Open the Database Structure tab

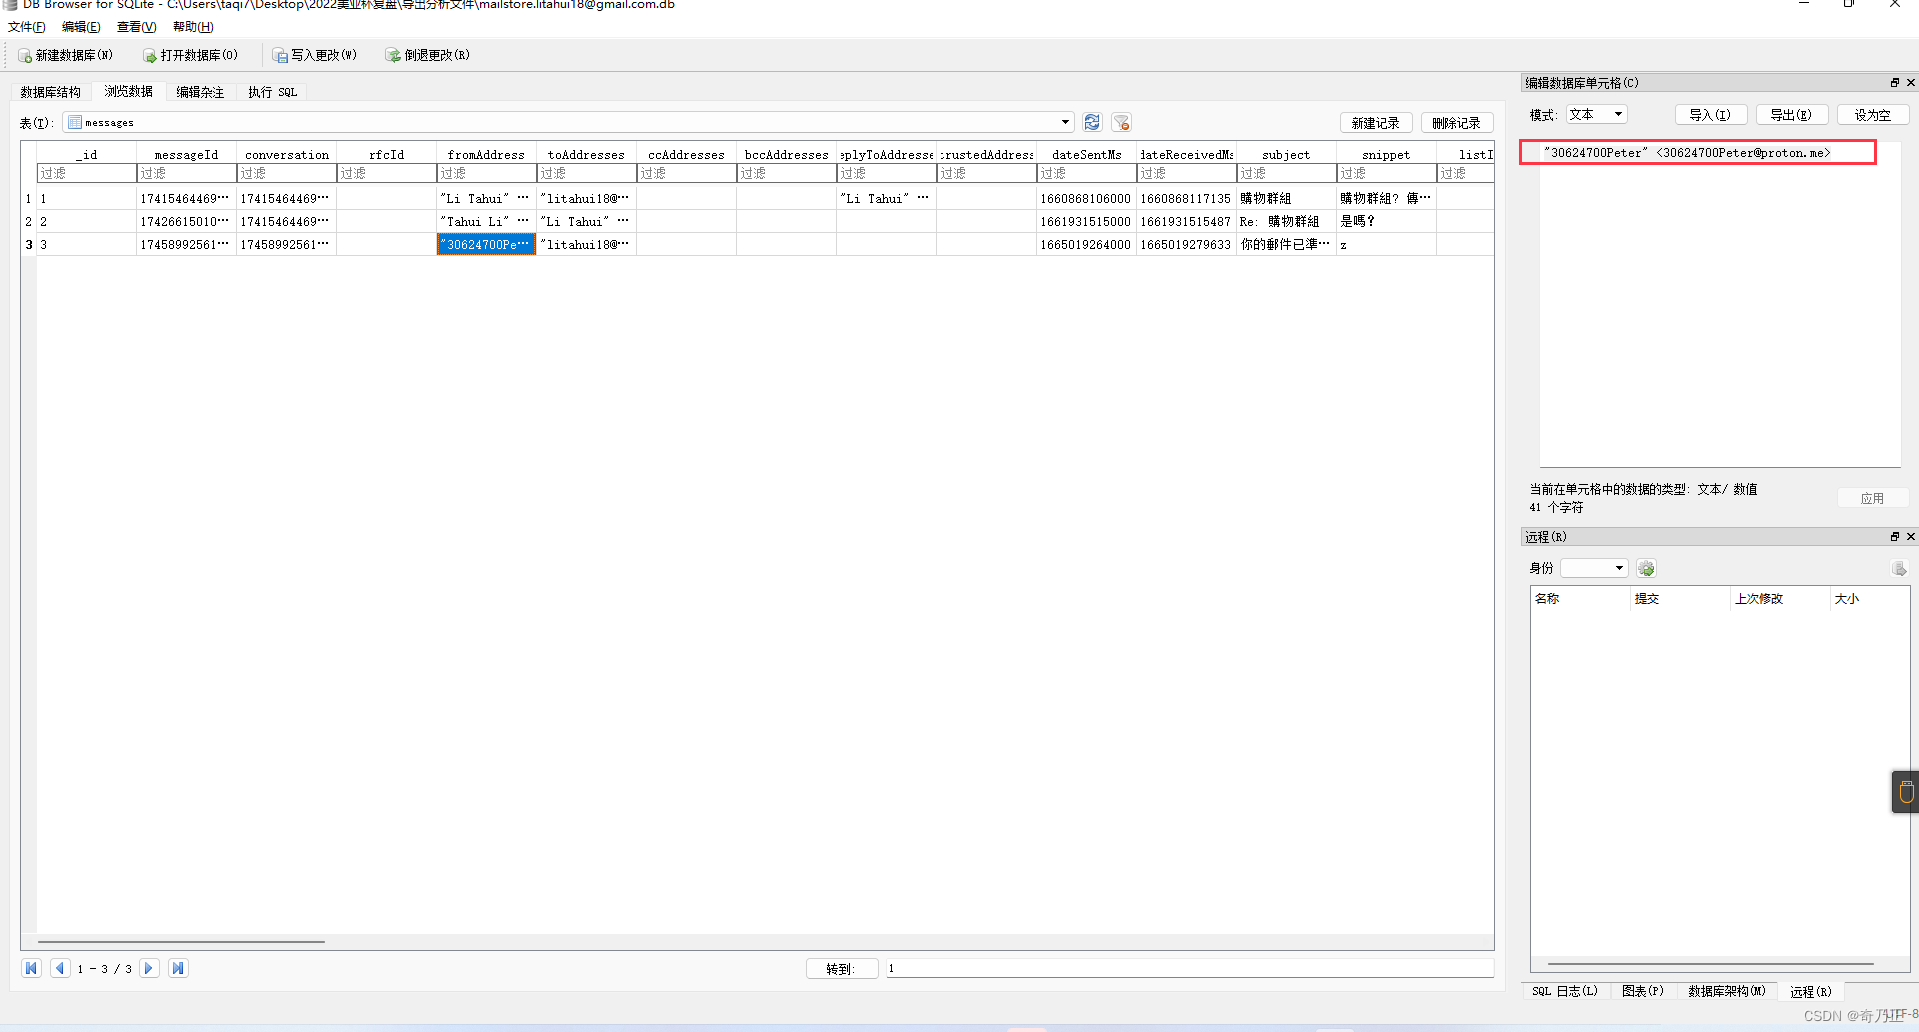pos(51,92)
